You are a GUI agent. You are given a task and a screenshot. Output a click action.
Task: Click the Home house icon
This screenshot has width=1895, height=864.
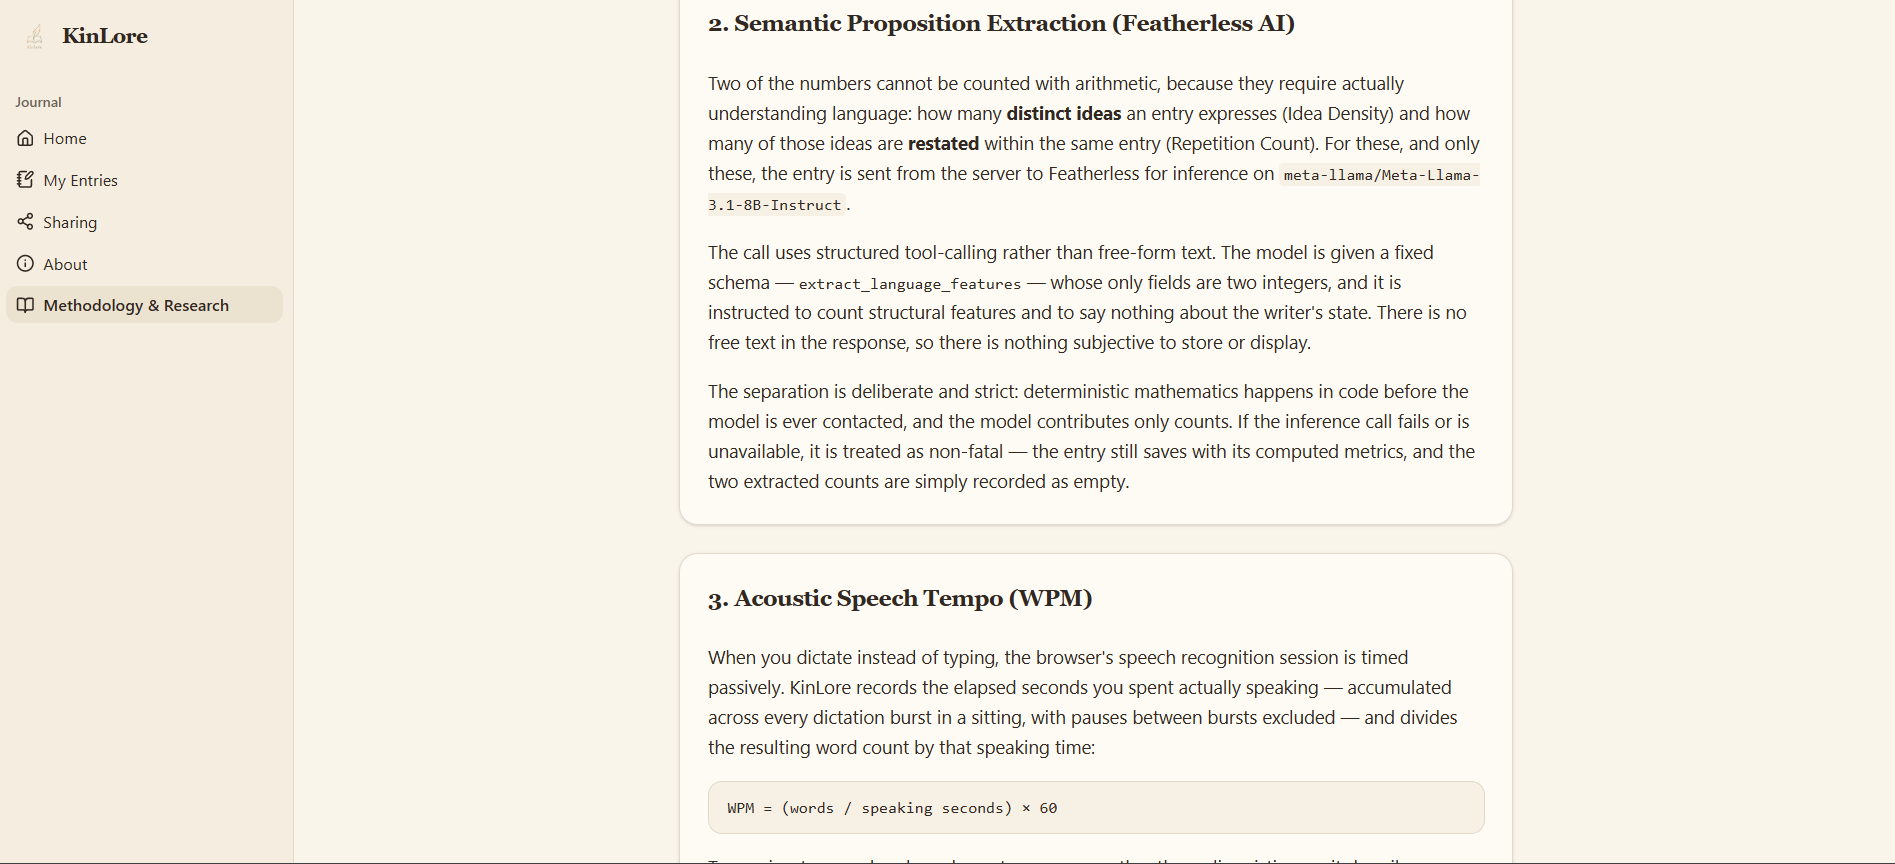26,138
